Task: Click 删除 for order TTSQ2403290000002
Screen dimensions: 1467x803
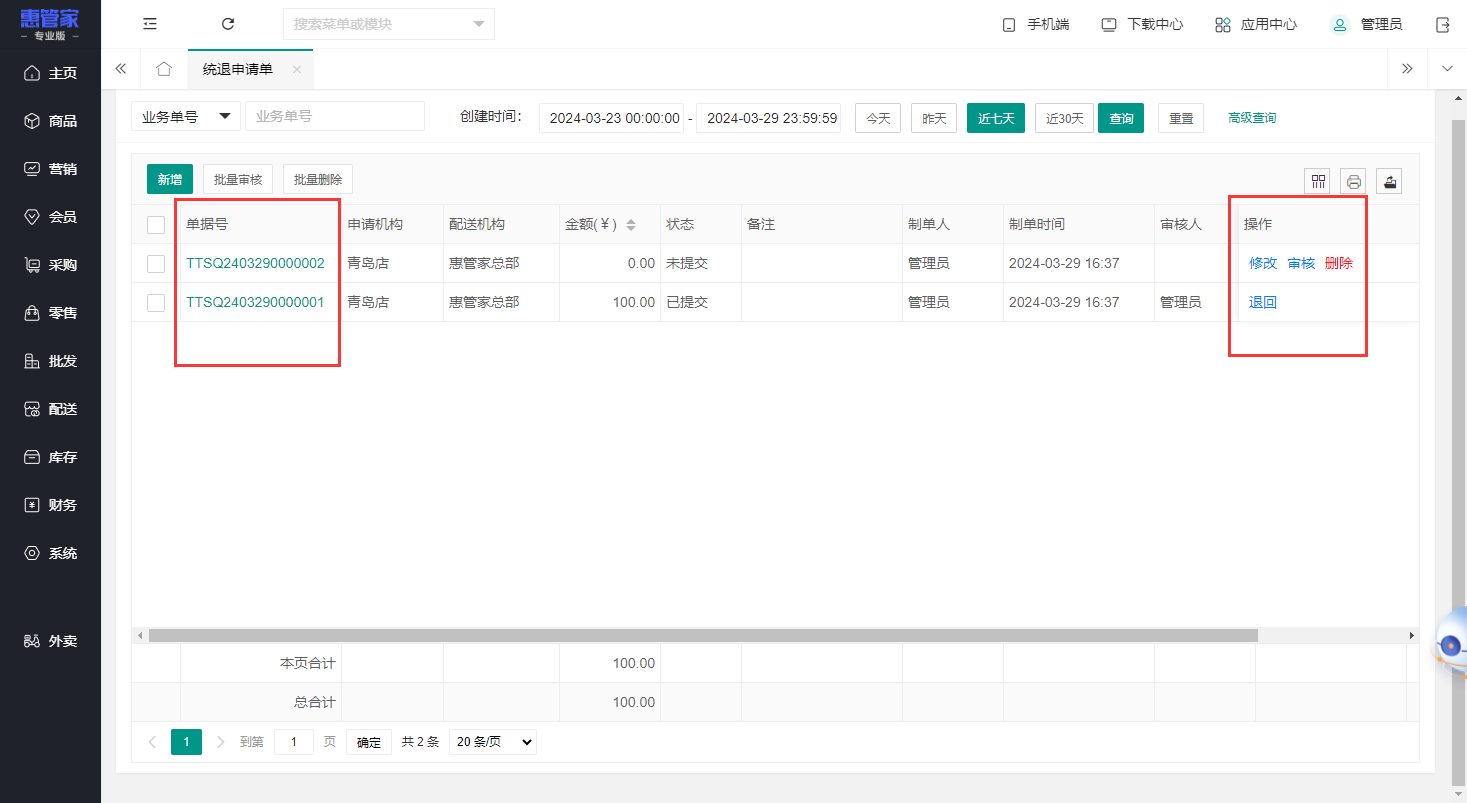Action: [1339, 263]
